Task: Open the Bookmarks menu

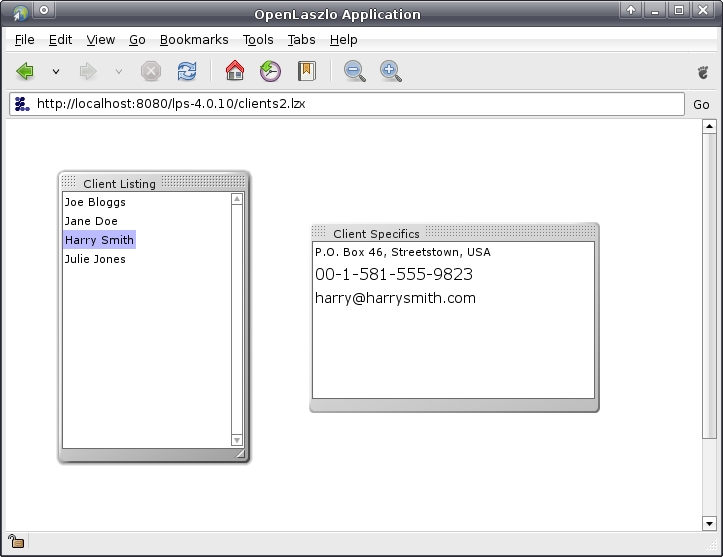Action: pos(194,40)
